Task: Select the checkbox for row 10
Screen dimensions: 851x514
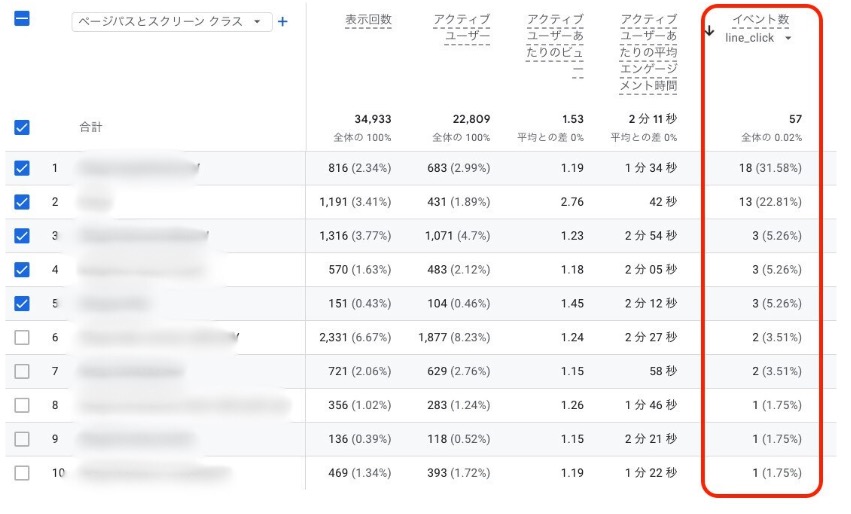Action: [22, 472]
